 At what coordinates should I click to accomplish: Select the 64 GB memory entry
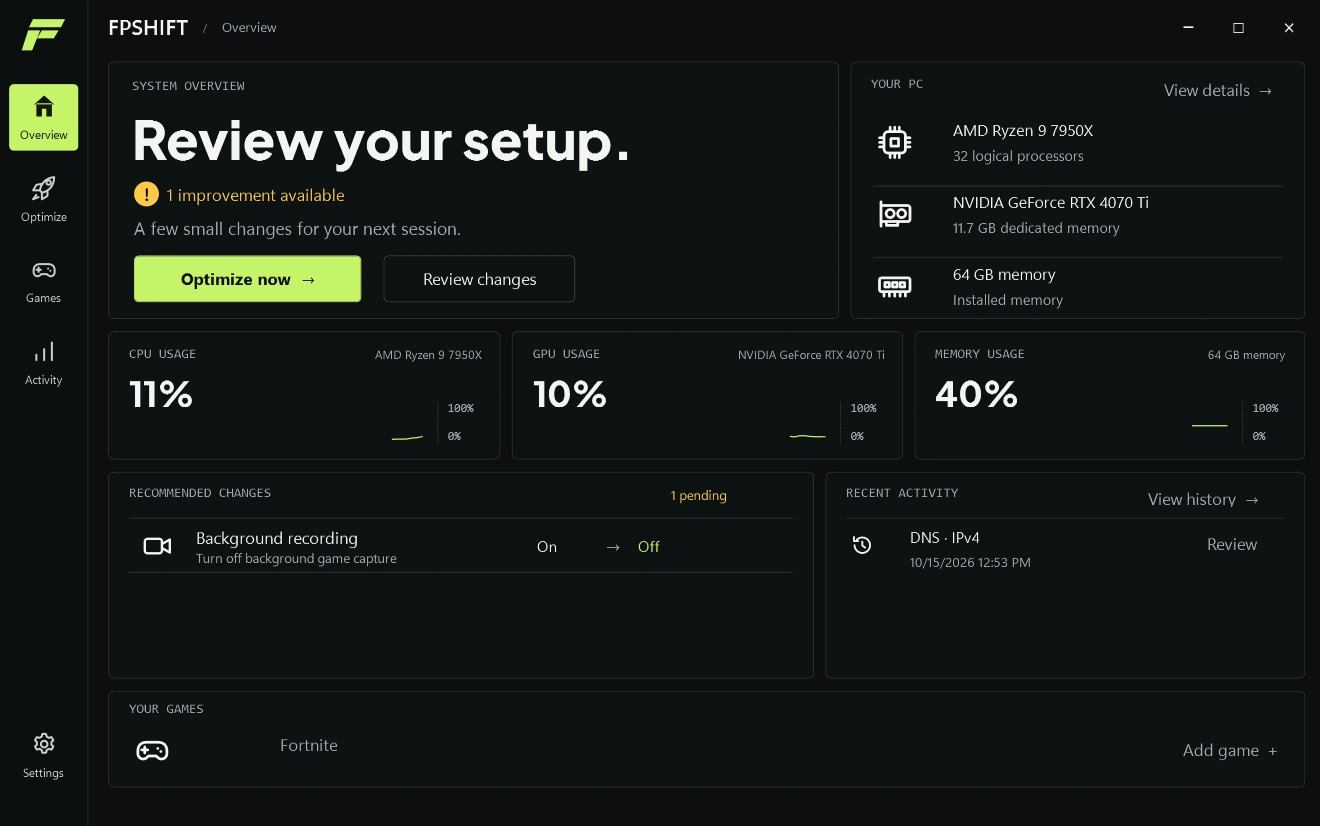[1078, 287]
